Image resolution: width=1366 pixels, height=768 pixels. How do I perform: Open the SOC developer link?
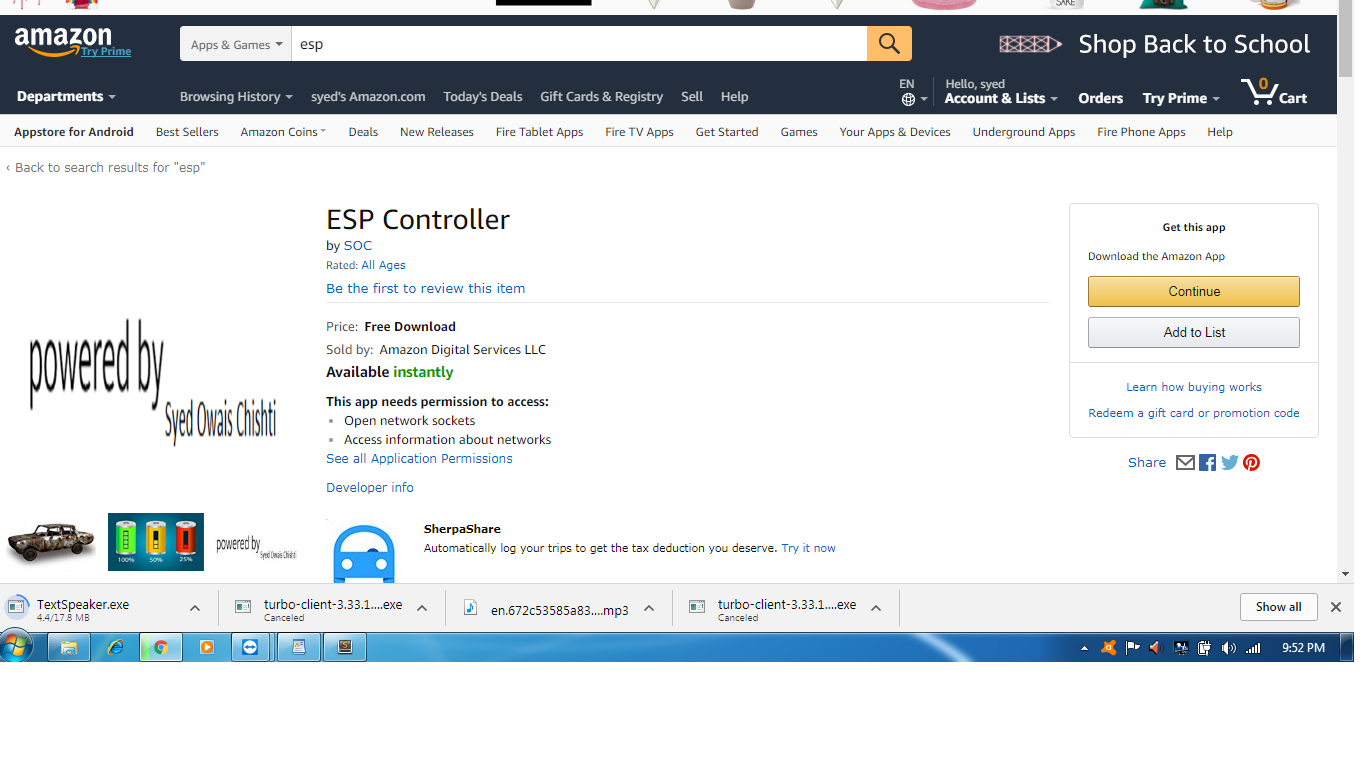click(x=358, y=246)
